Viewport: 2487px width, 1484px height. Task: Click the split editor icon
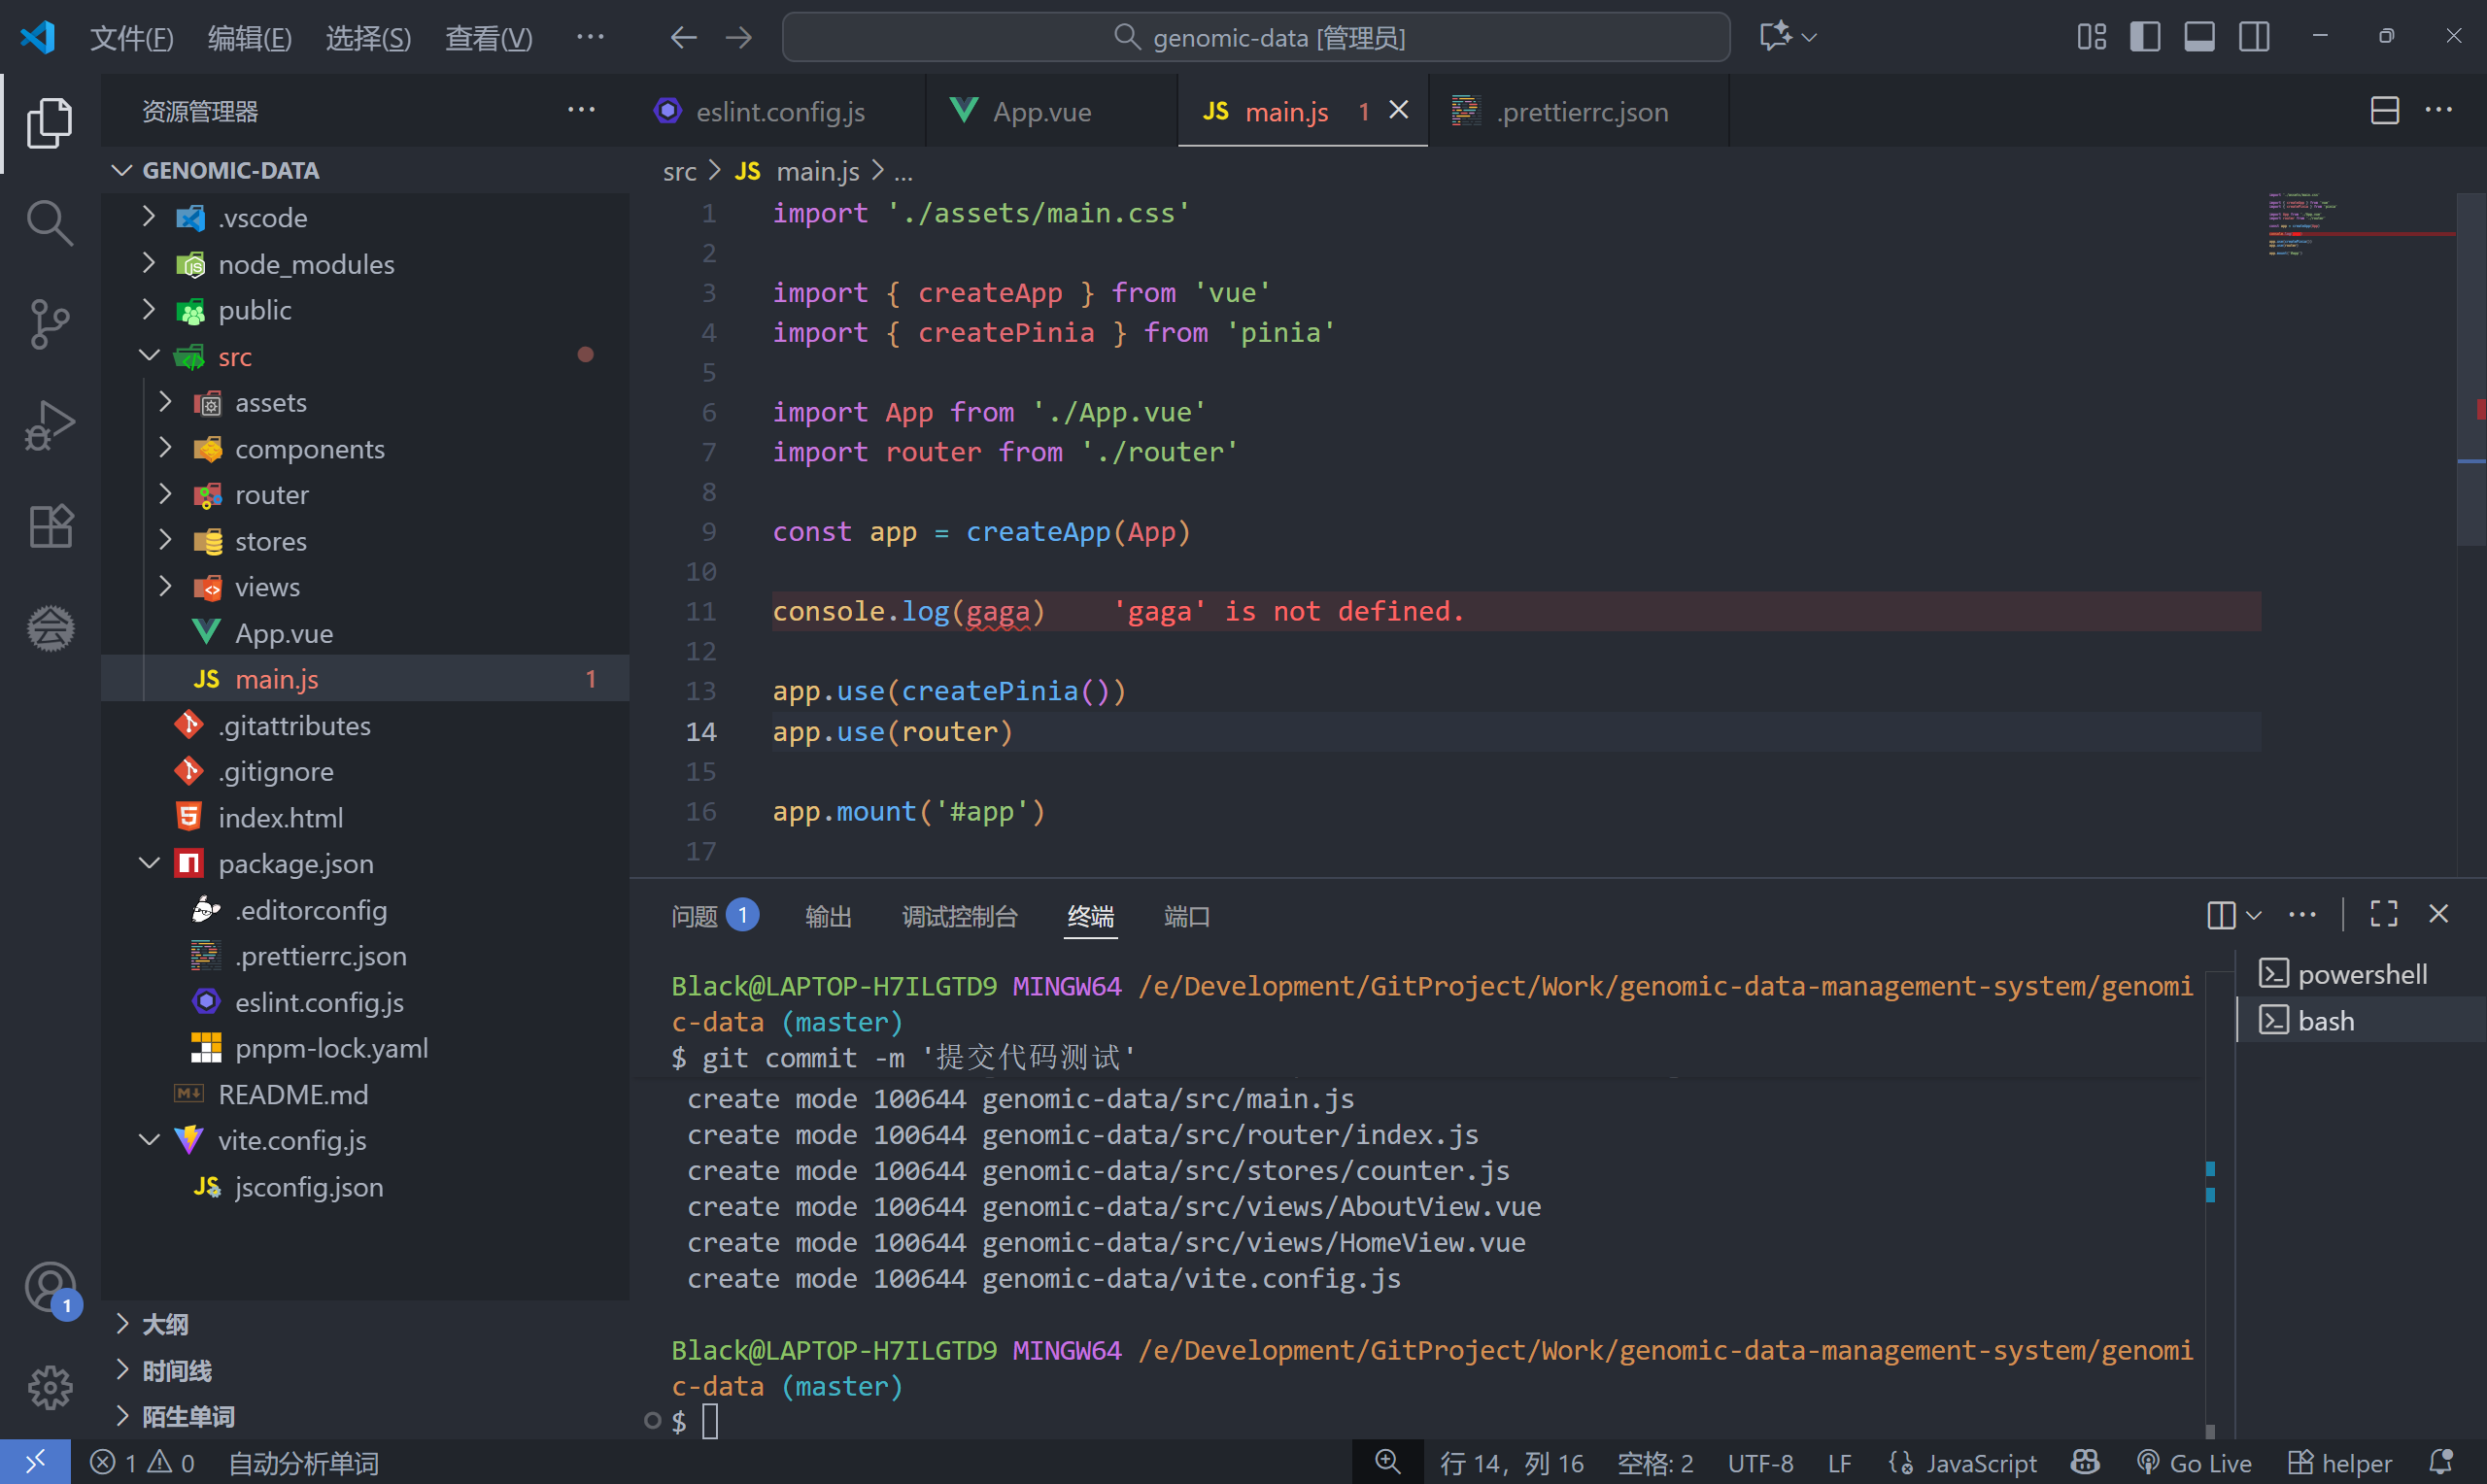pyautogui.click(x=2384, y=111)
